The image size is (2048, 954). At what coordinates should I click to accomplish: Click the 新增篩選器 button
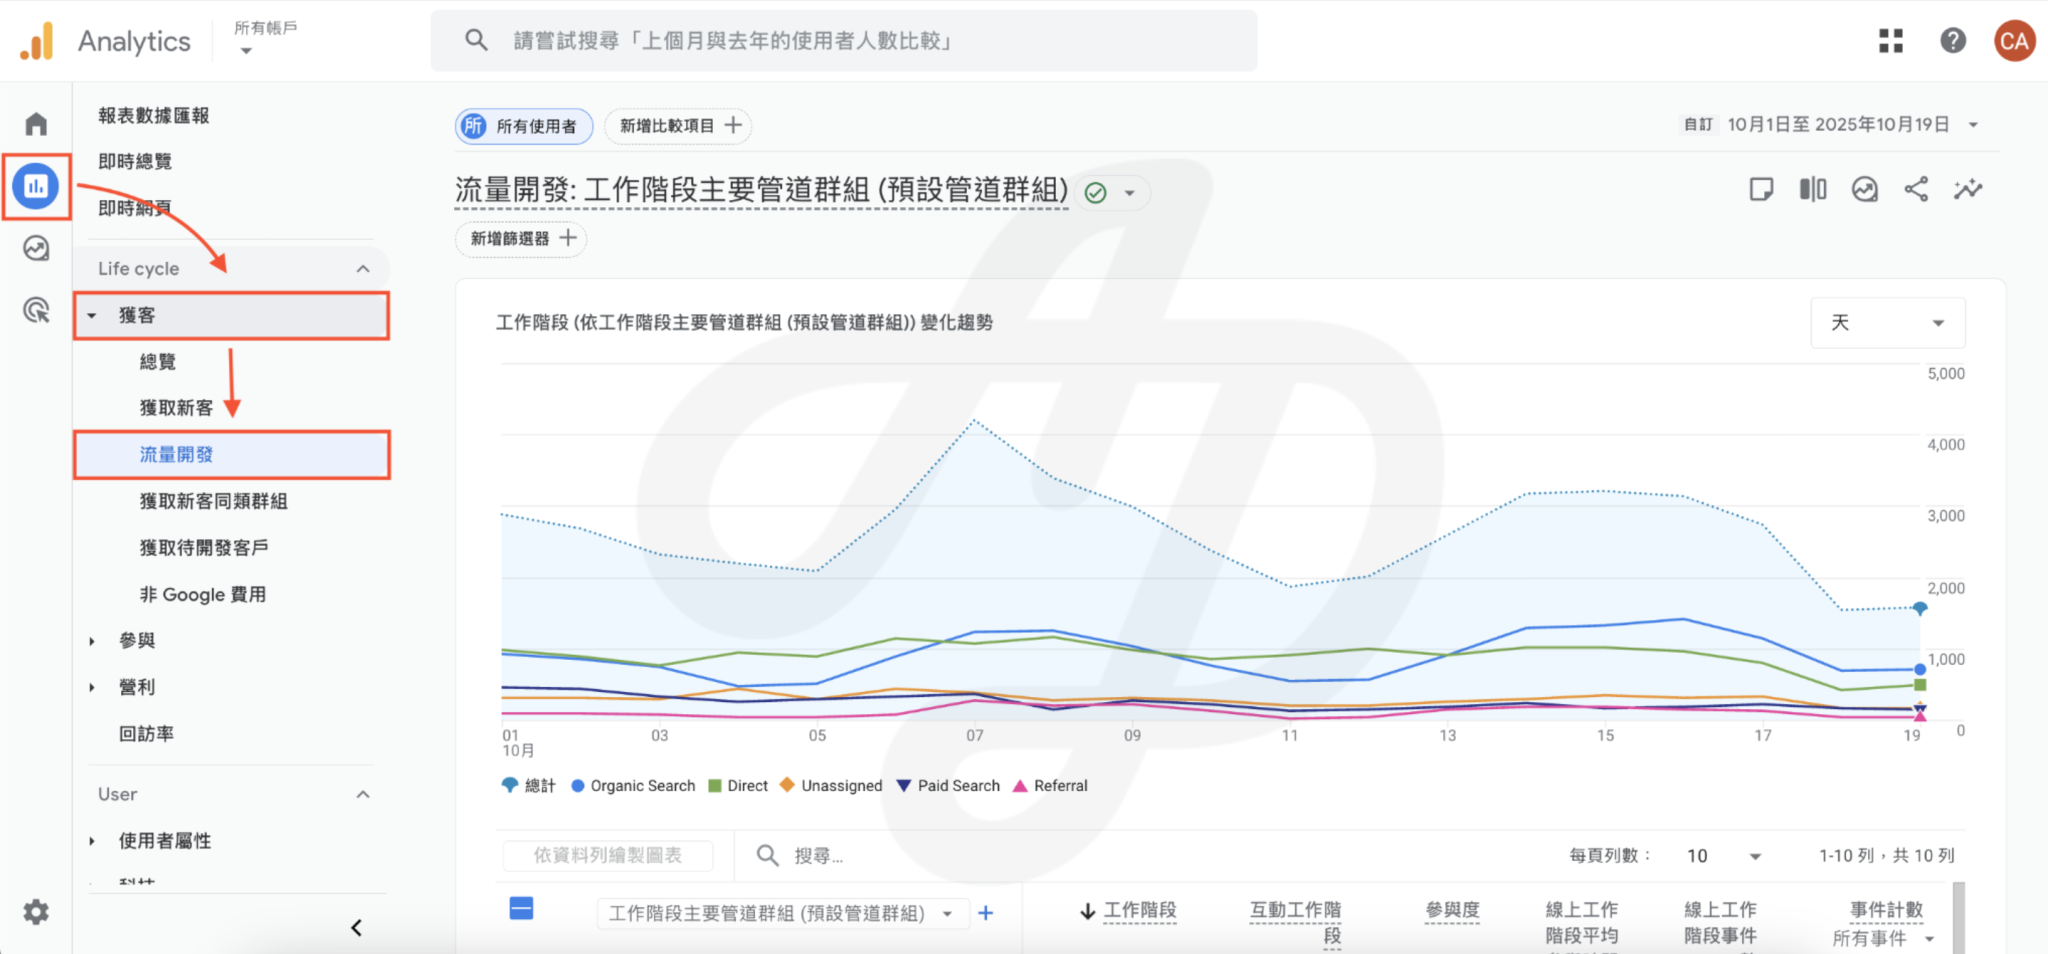pyautogui.click(x=520, y=239)
